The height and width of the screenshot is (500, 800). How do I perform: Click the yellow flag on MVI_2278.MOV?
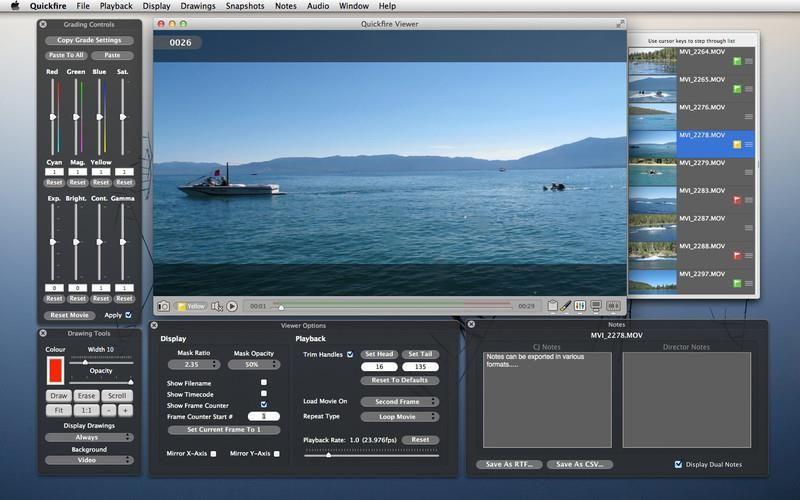(737, 145)
